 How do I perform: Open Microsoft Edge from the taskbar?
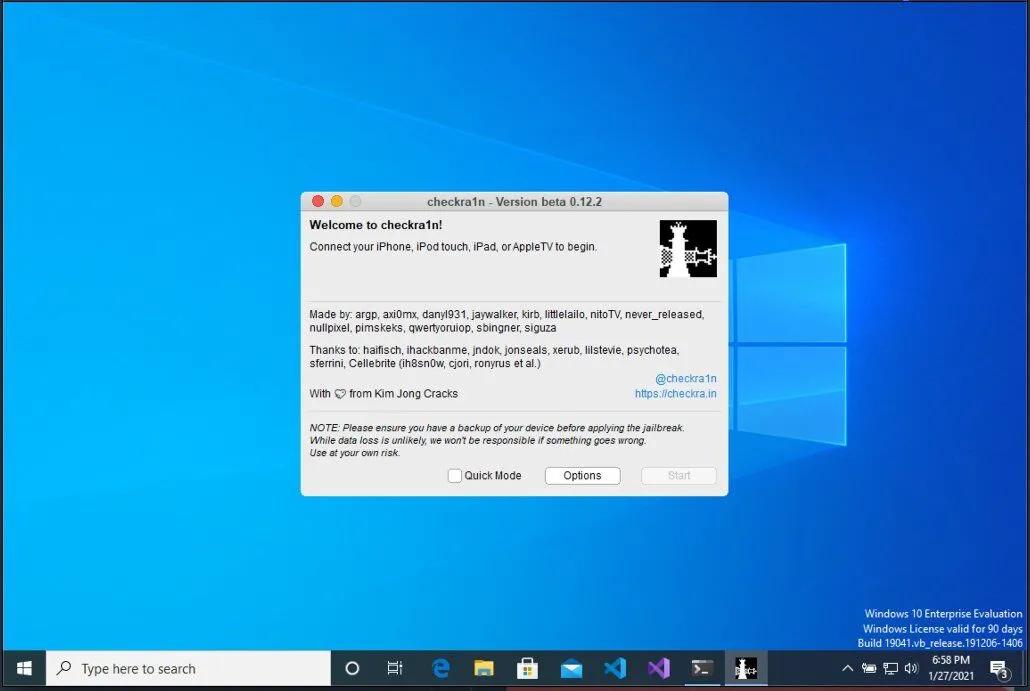click(x=440, y=668)
